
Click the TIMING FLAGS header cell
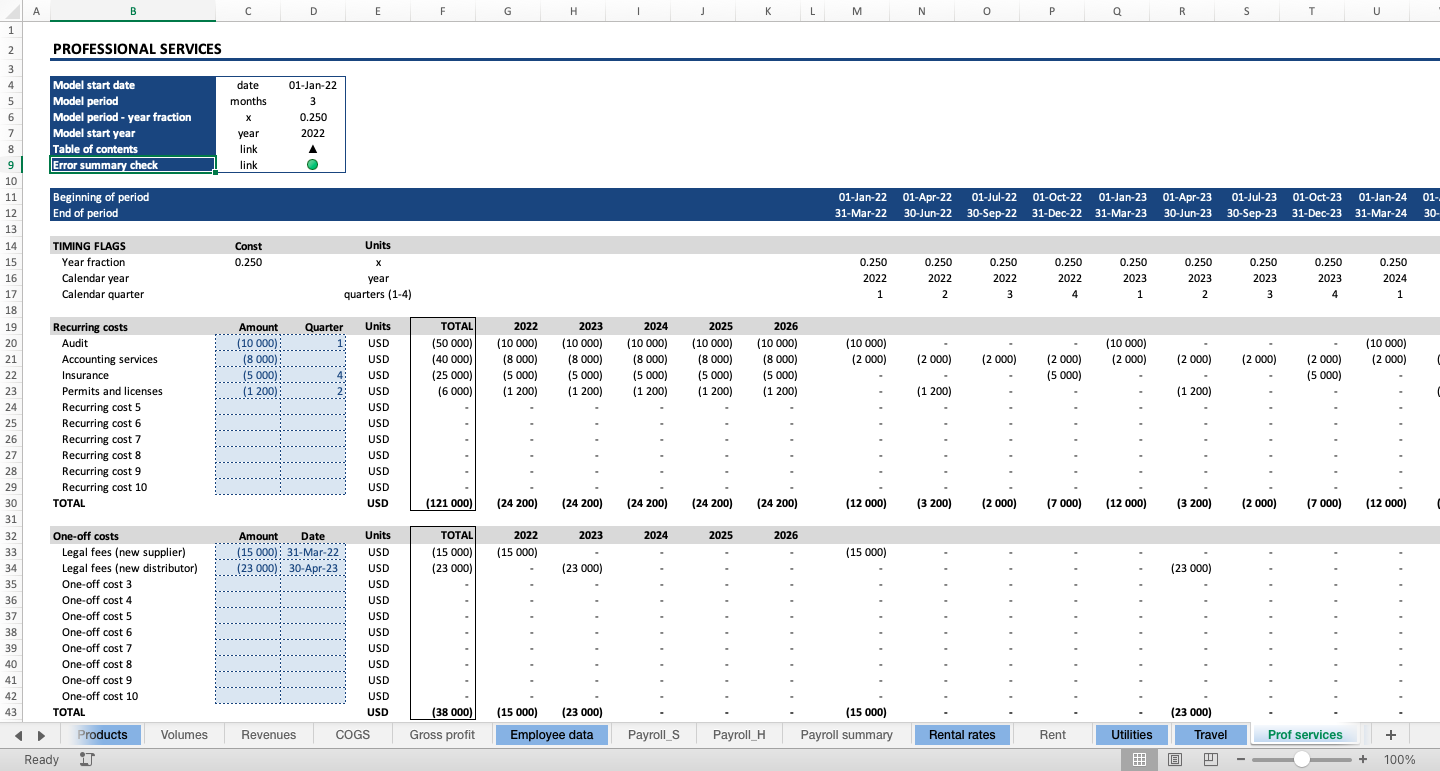coord(133,246)
